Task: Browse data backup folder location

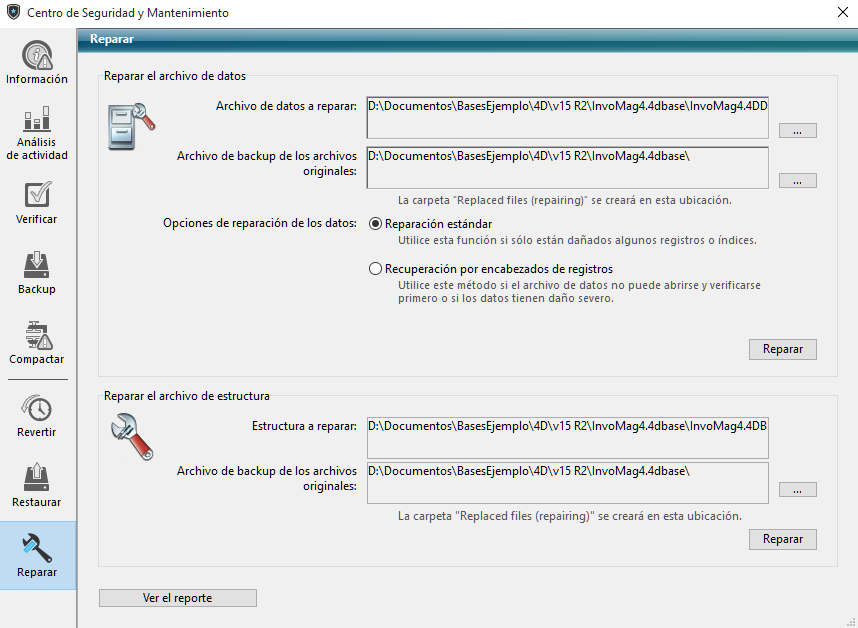Action: pos(797,181)
